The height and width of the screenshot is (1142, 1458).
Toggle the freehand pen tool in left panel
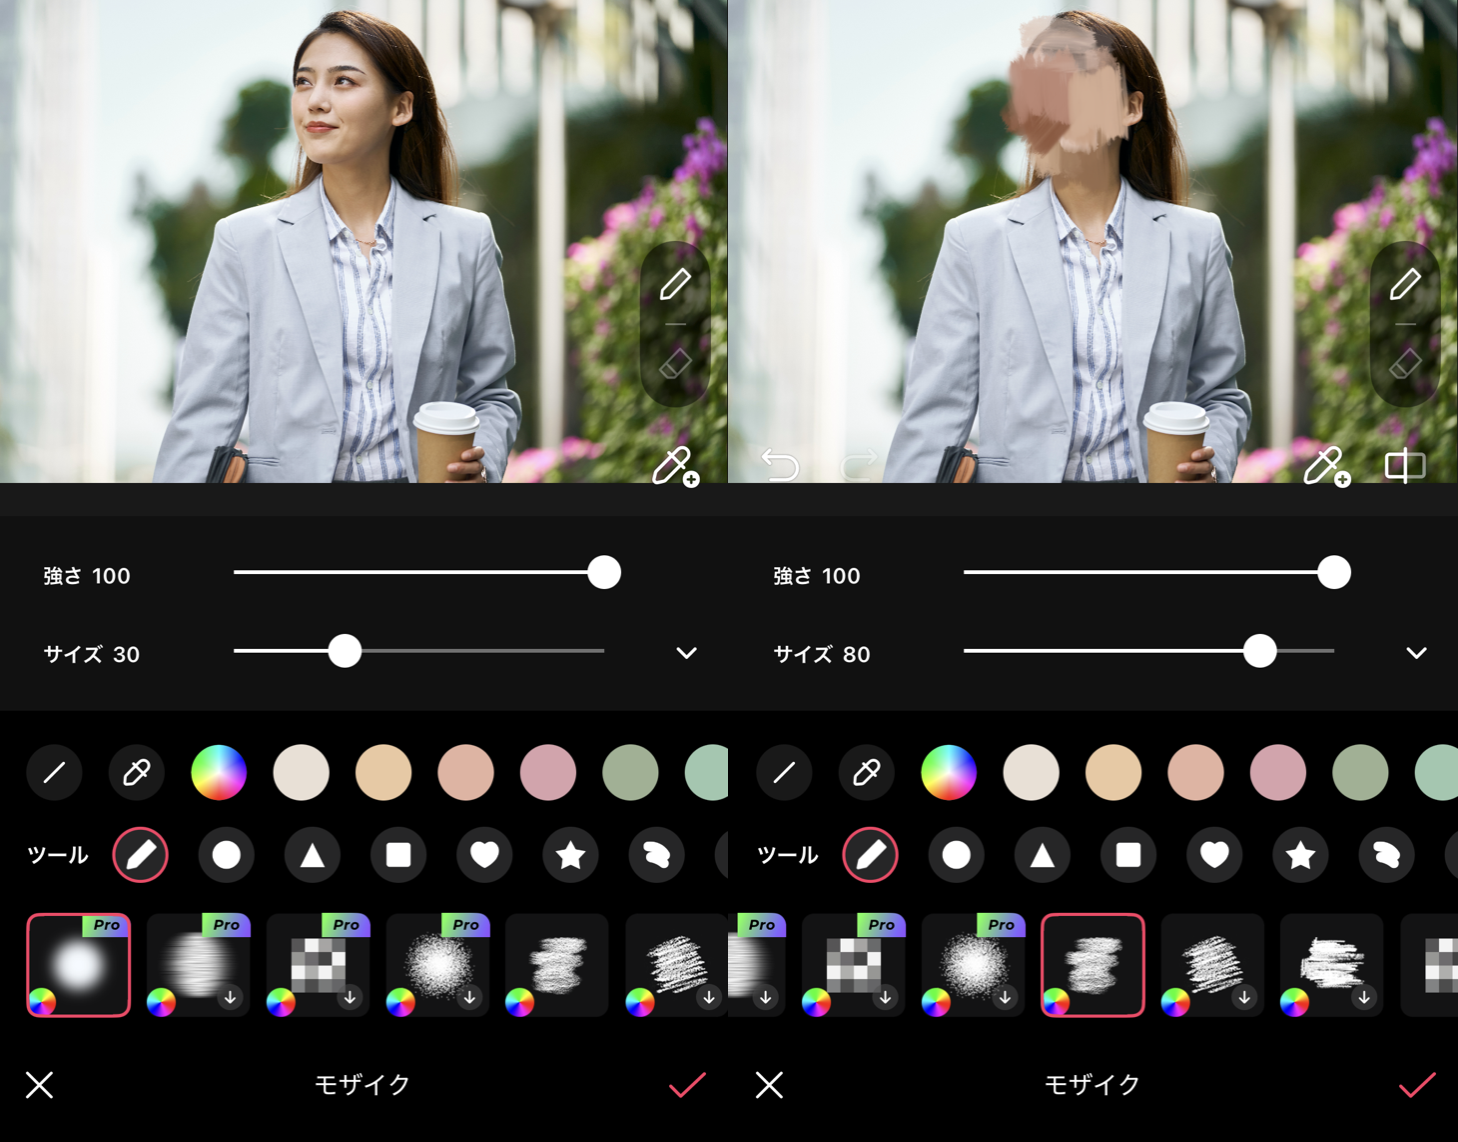tap(141, 855)
